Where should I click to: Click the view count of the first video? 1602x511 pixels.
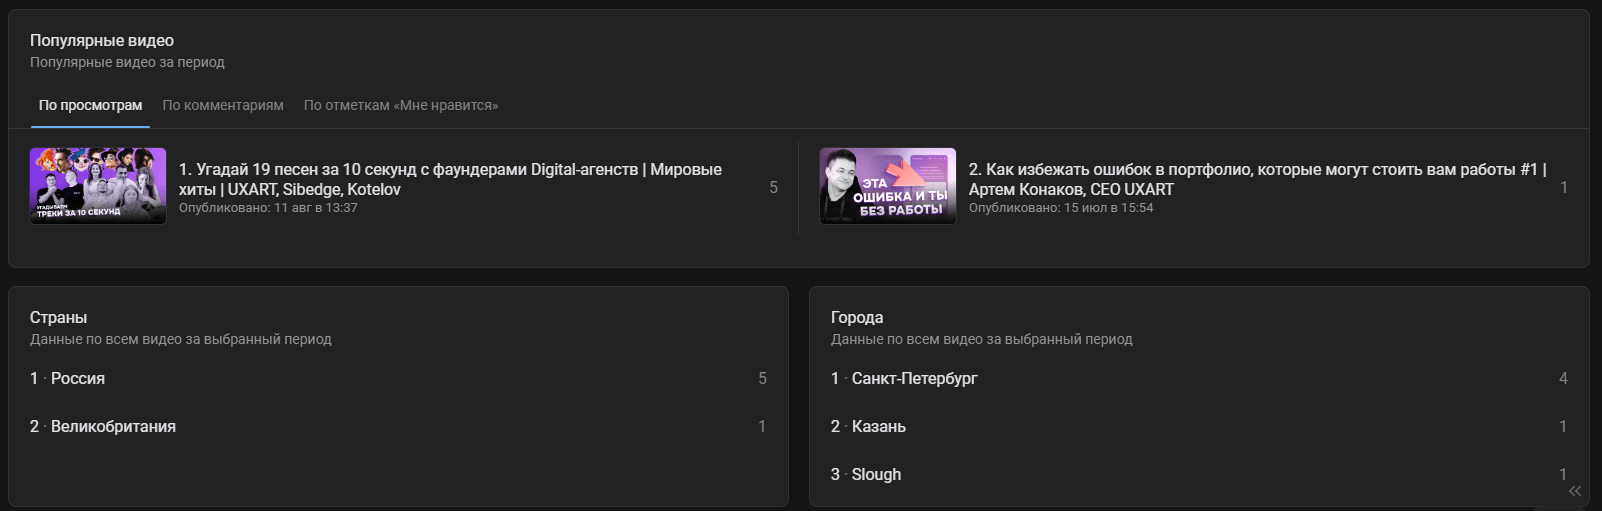tap(773, 187)
